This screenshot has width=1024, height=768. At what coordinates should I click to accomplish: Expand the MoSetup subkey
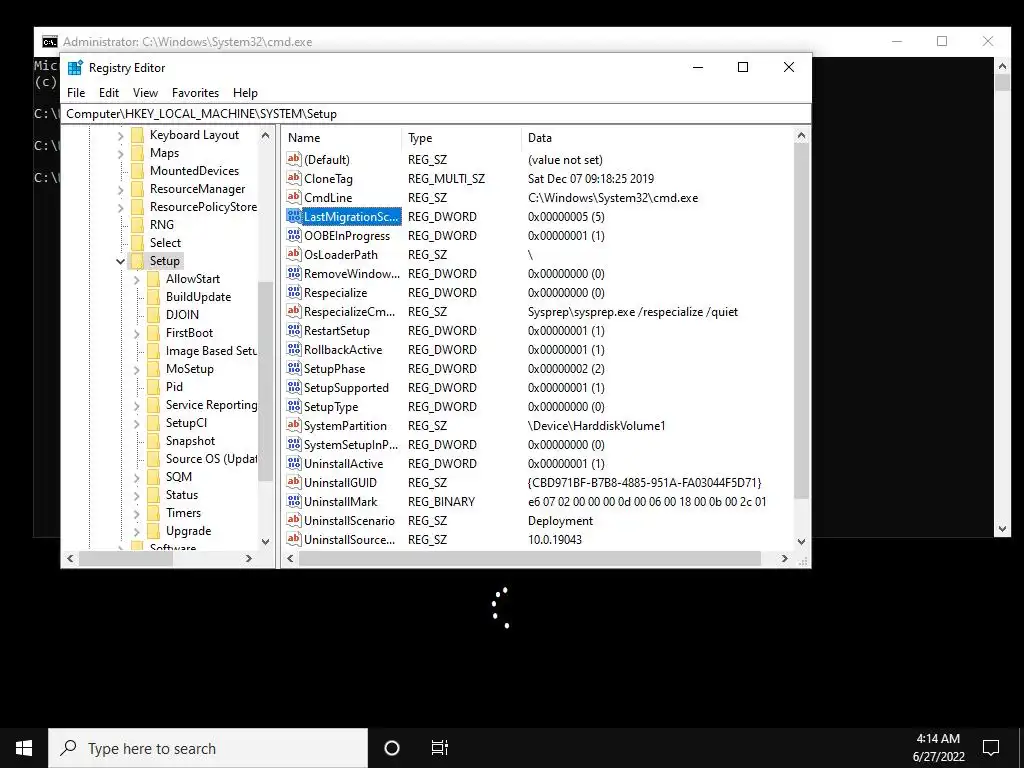click(136, 370)
